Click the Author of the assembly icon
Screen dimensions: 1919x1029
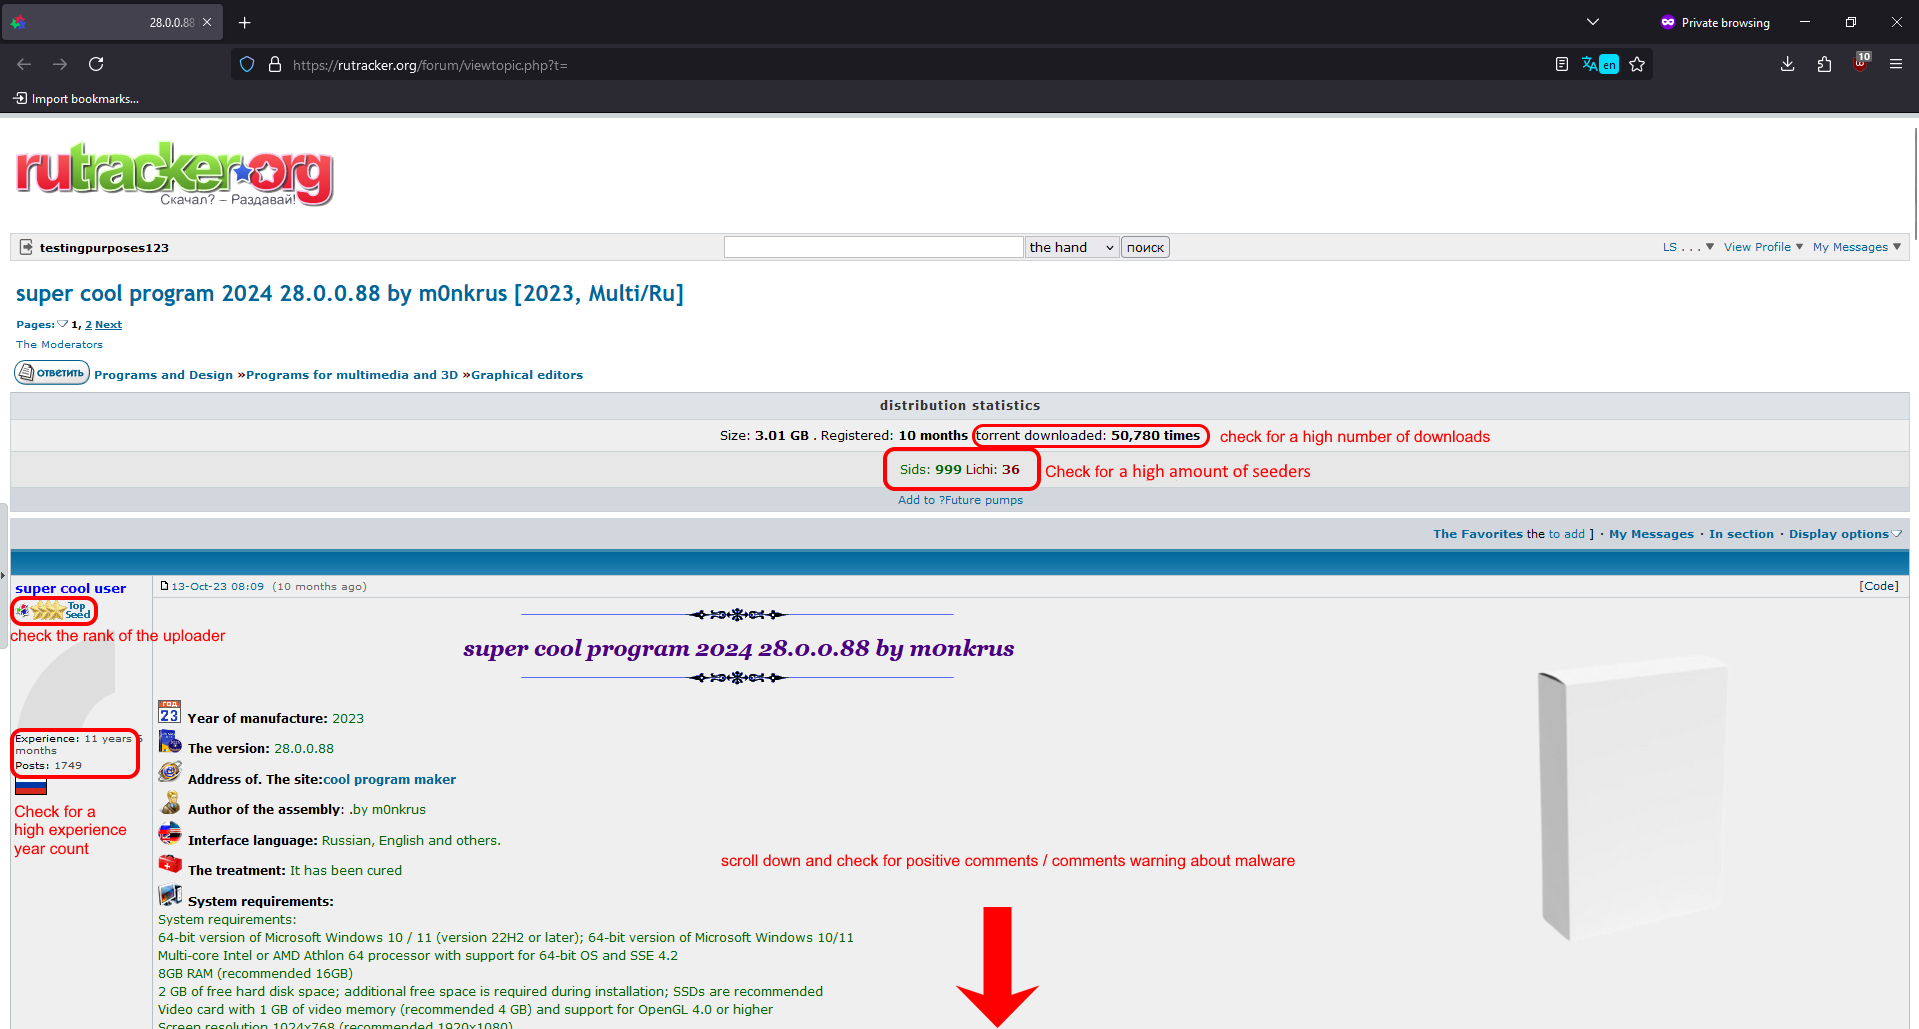tap(170, 804)
